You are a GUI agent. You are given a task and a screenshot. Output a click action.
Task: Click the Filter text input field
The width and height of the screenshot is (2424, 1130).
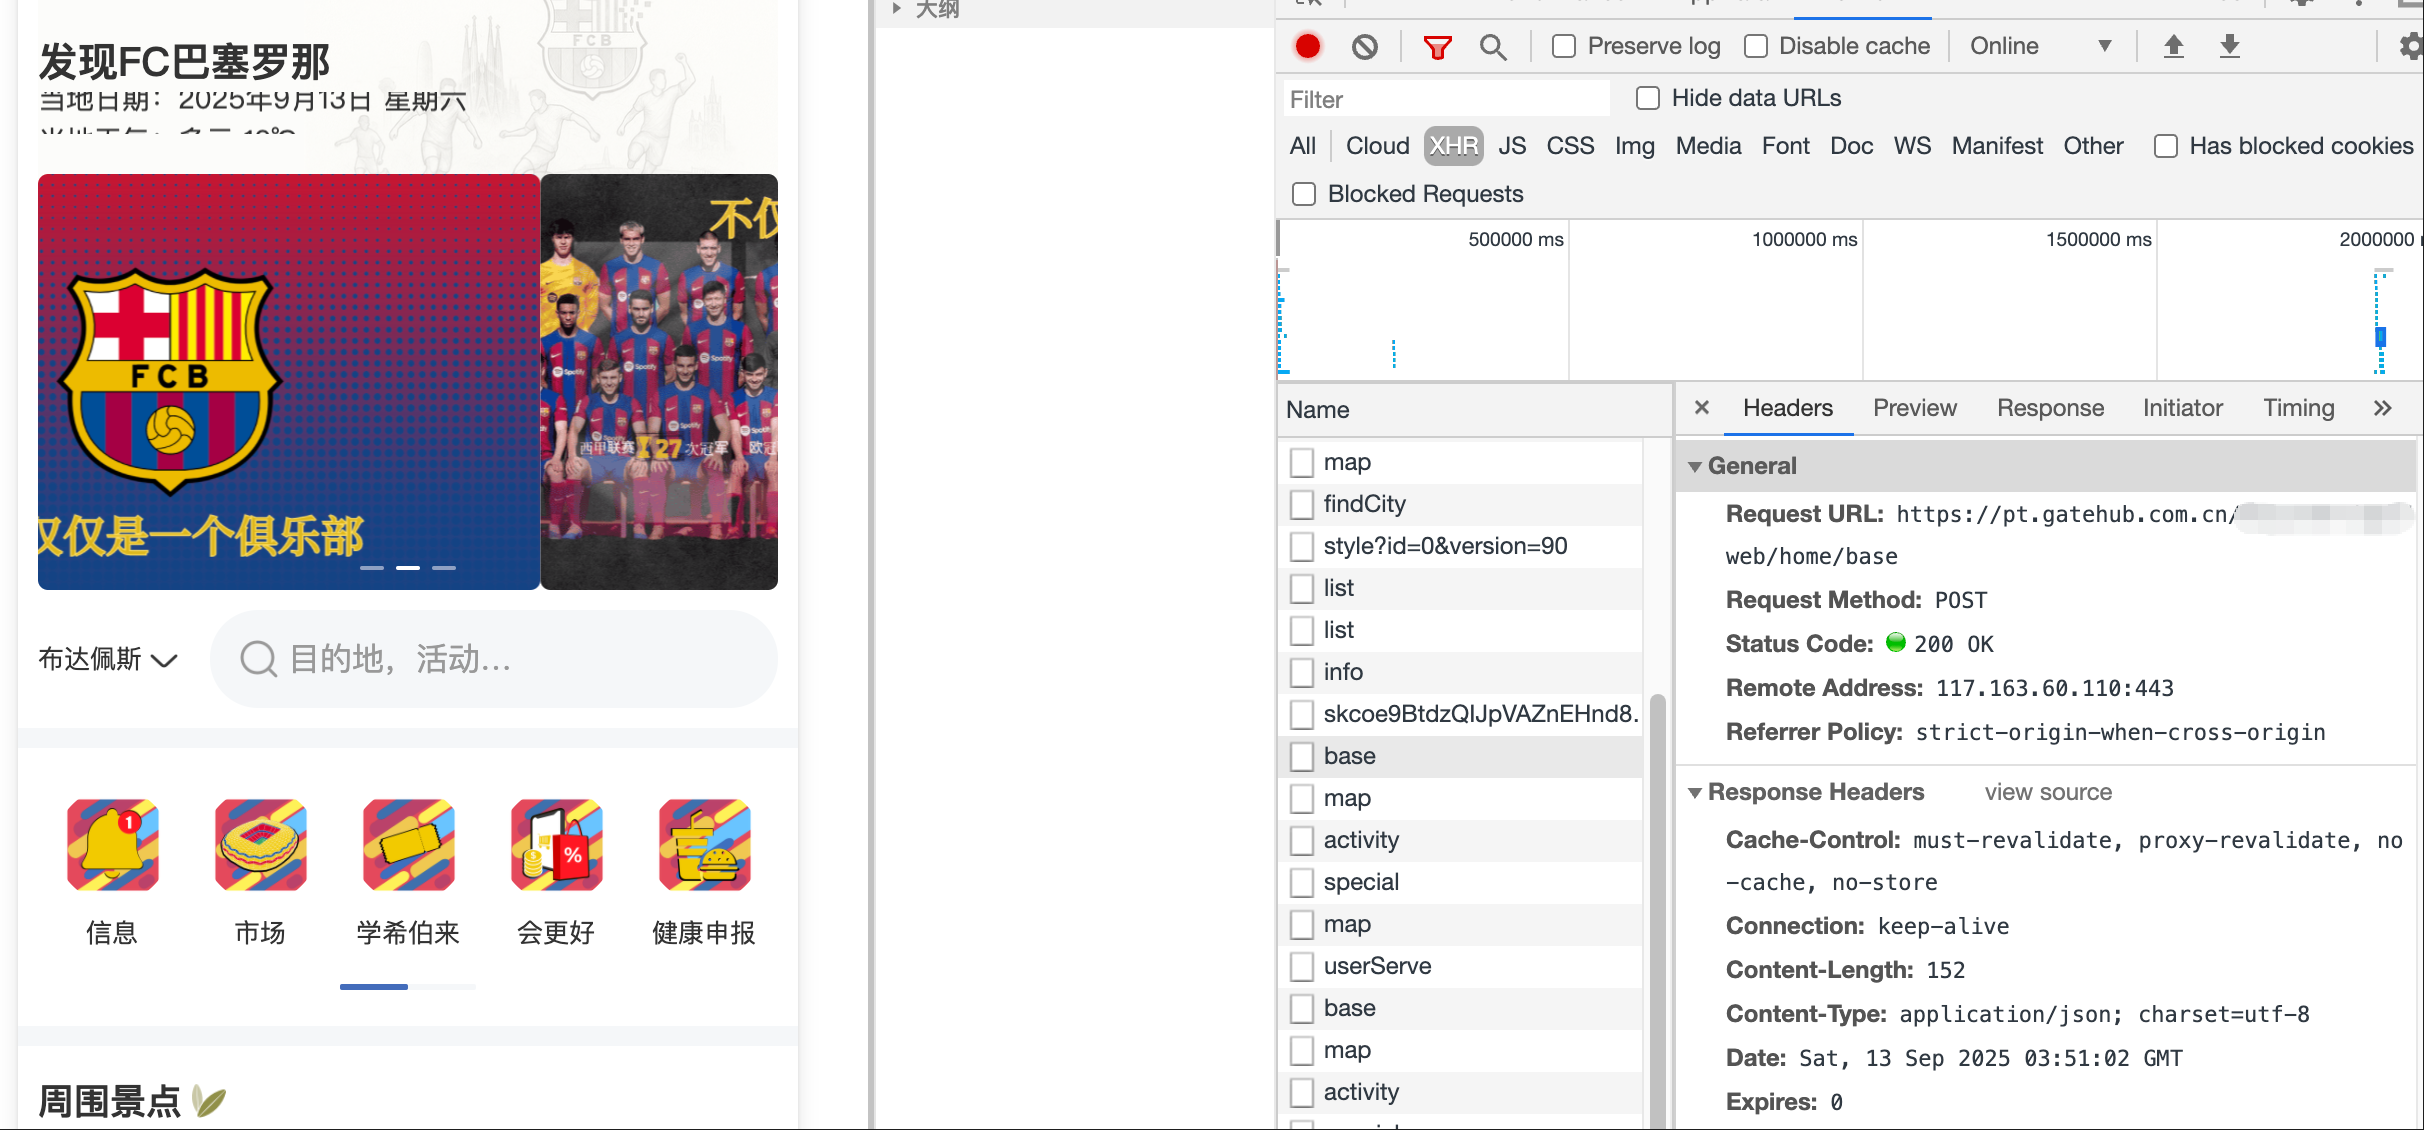tap(1445, 99)
